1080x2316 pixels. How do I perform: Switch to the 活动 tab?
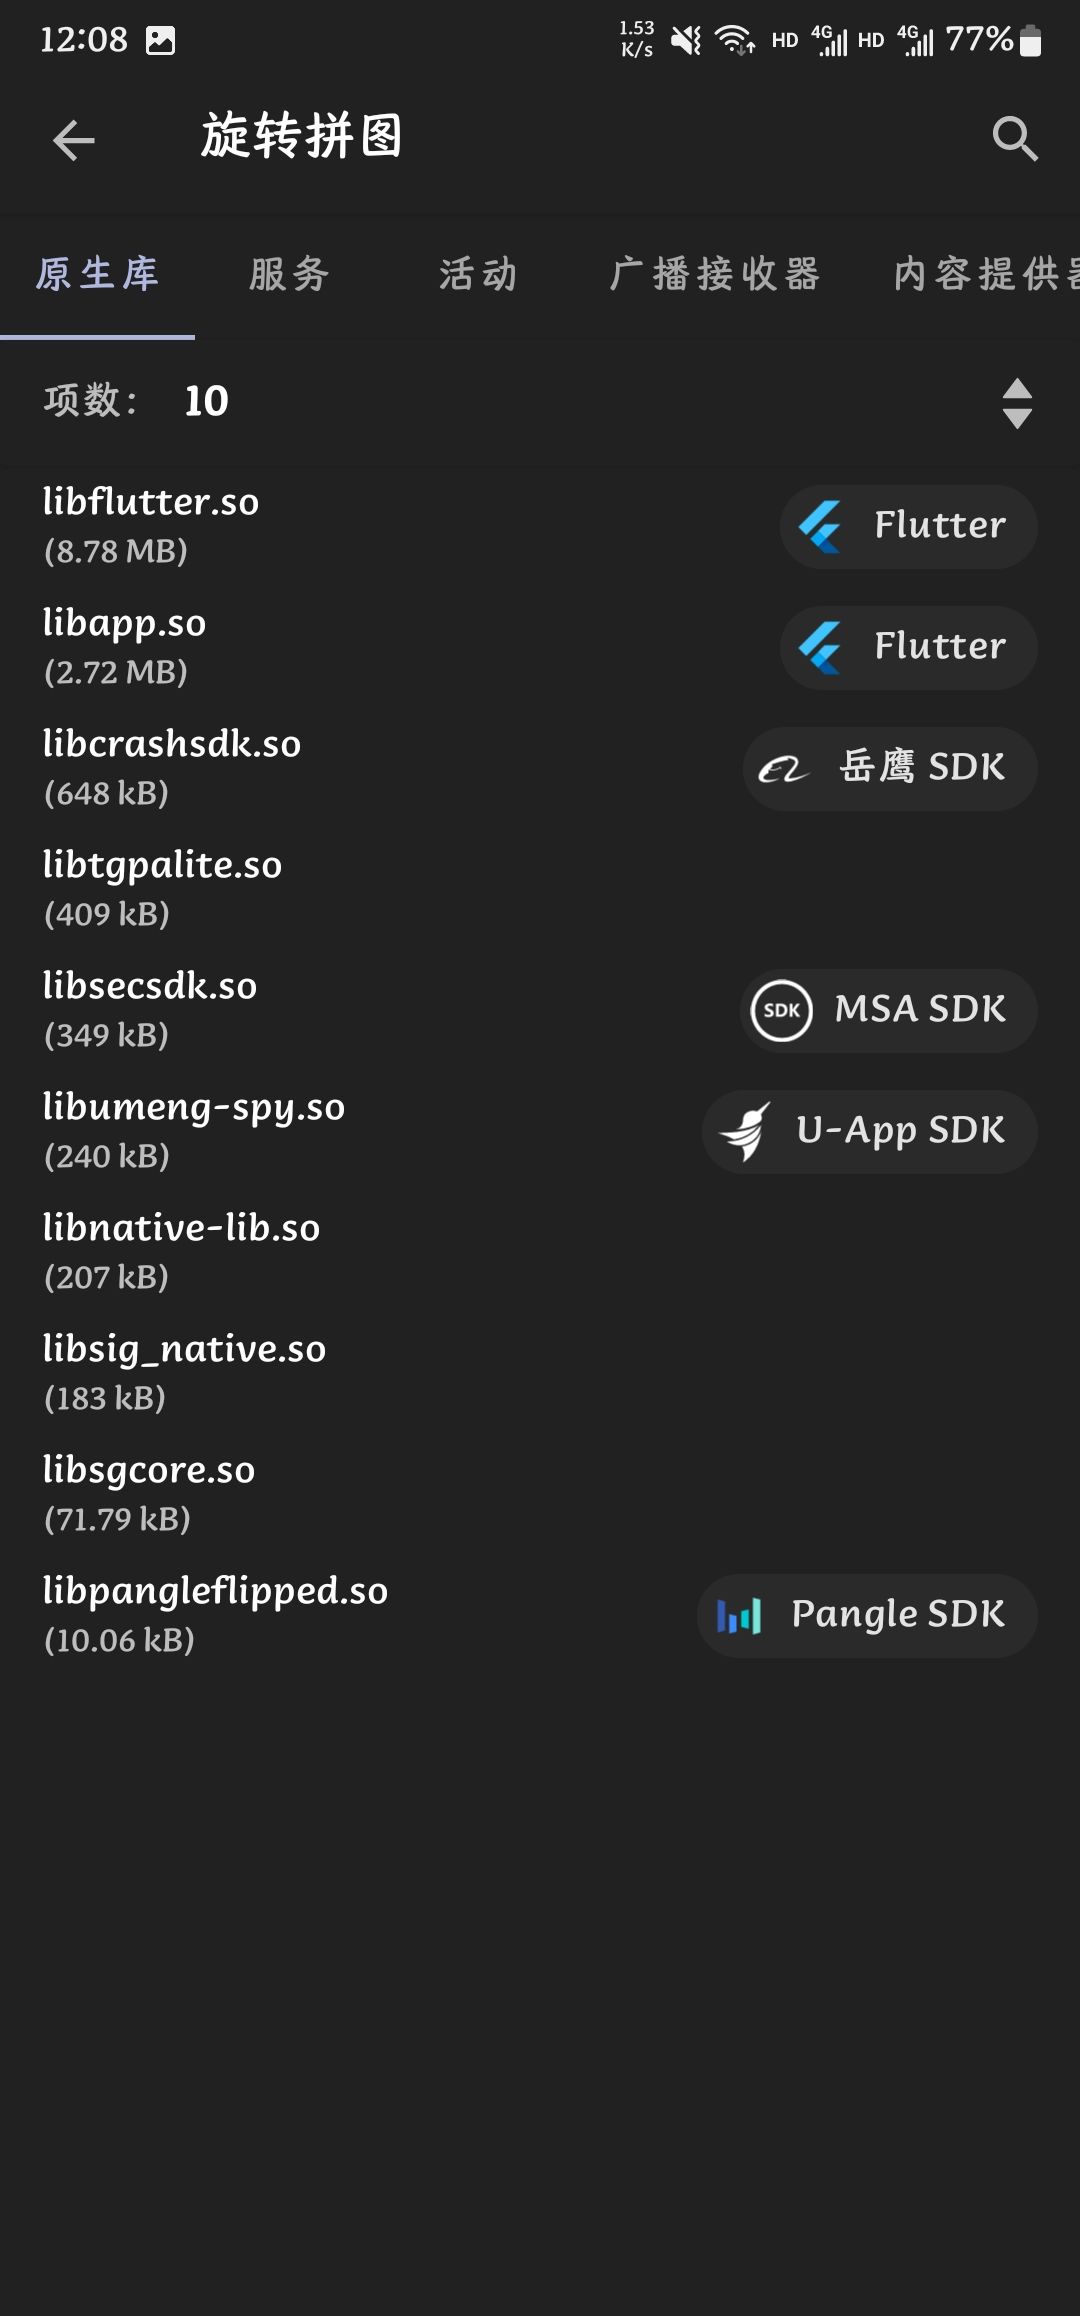coord(478,274)
